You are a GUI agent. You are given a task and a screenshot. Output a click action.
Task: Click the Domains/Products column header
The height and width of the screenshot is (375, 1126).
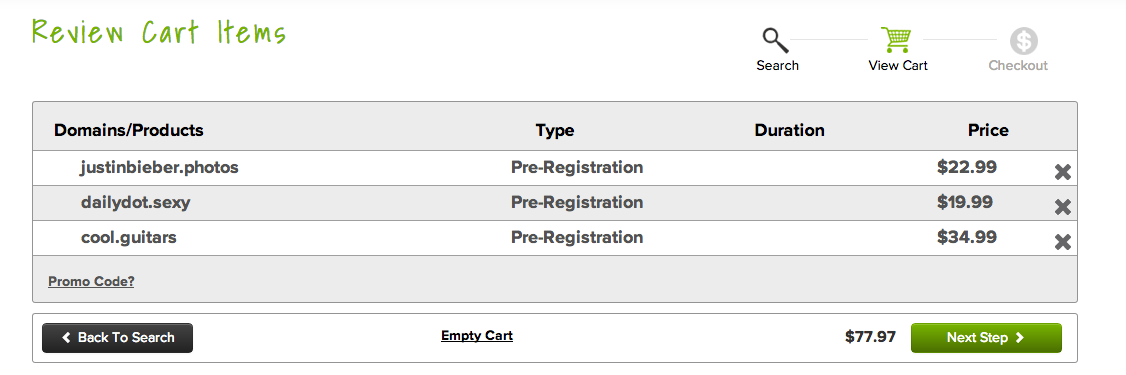tap(129, 130)
